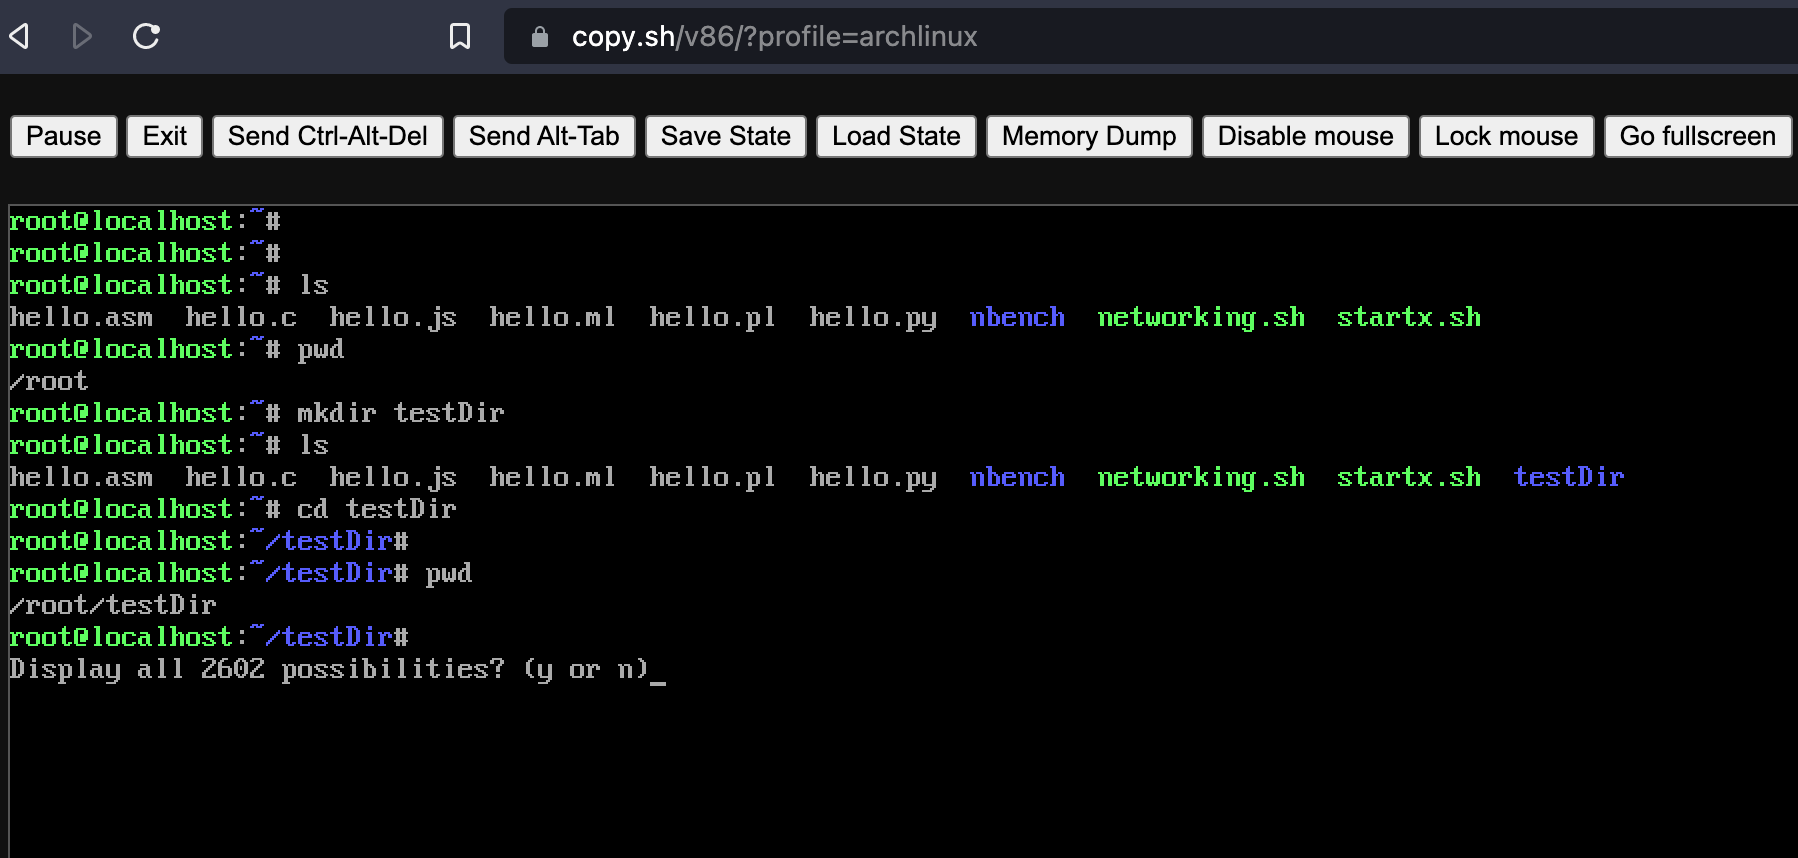Click the Lock mouse button

coord(1506,136)
